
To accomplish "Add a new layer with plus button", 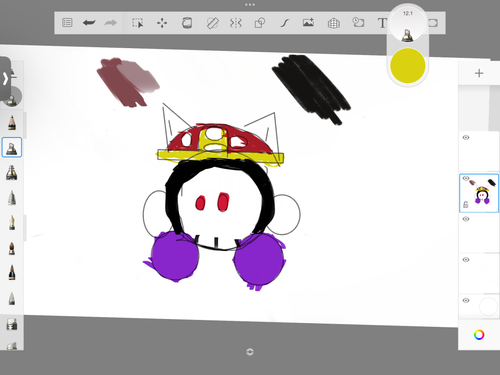I will click(479, 73).
